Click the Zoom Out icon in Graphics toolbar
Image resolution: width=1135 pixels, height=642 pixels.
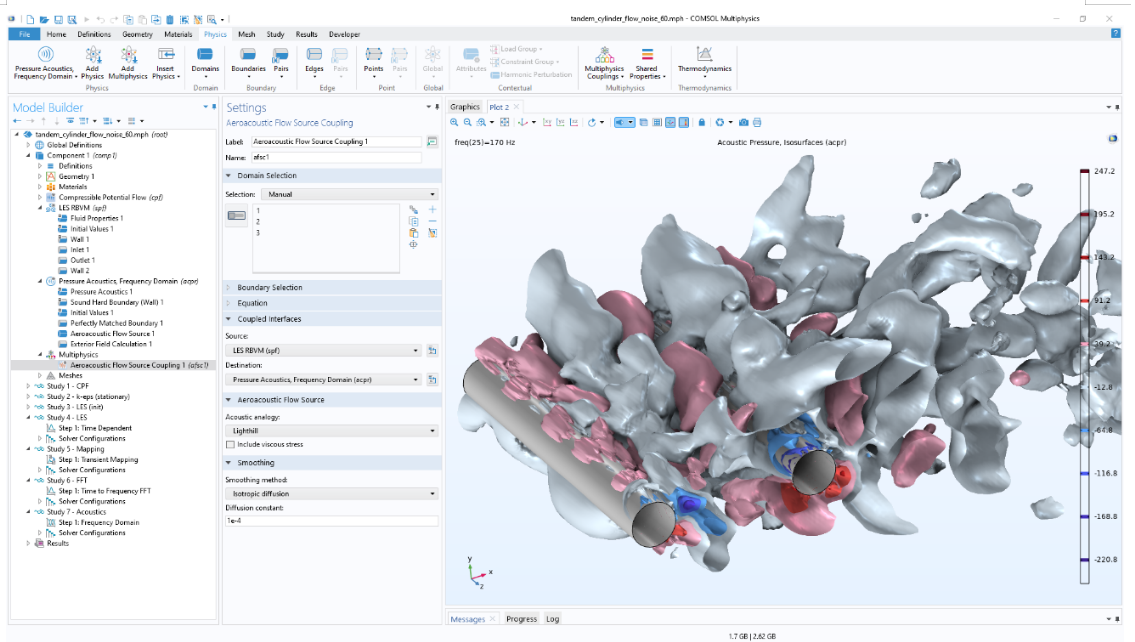tap(468, 123)
